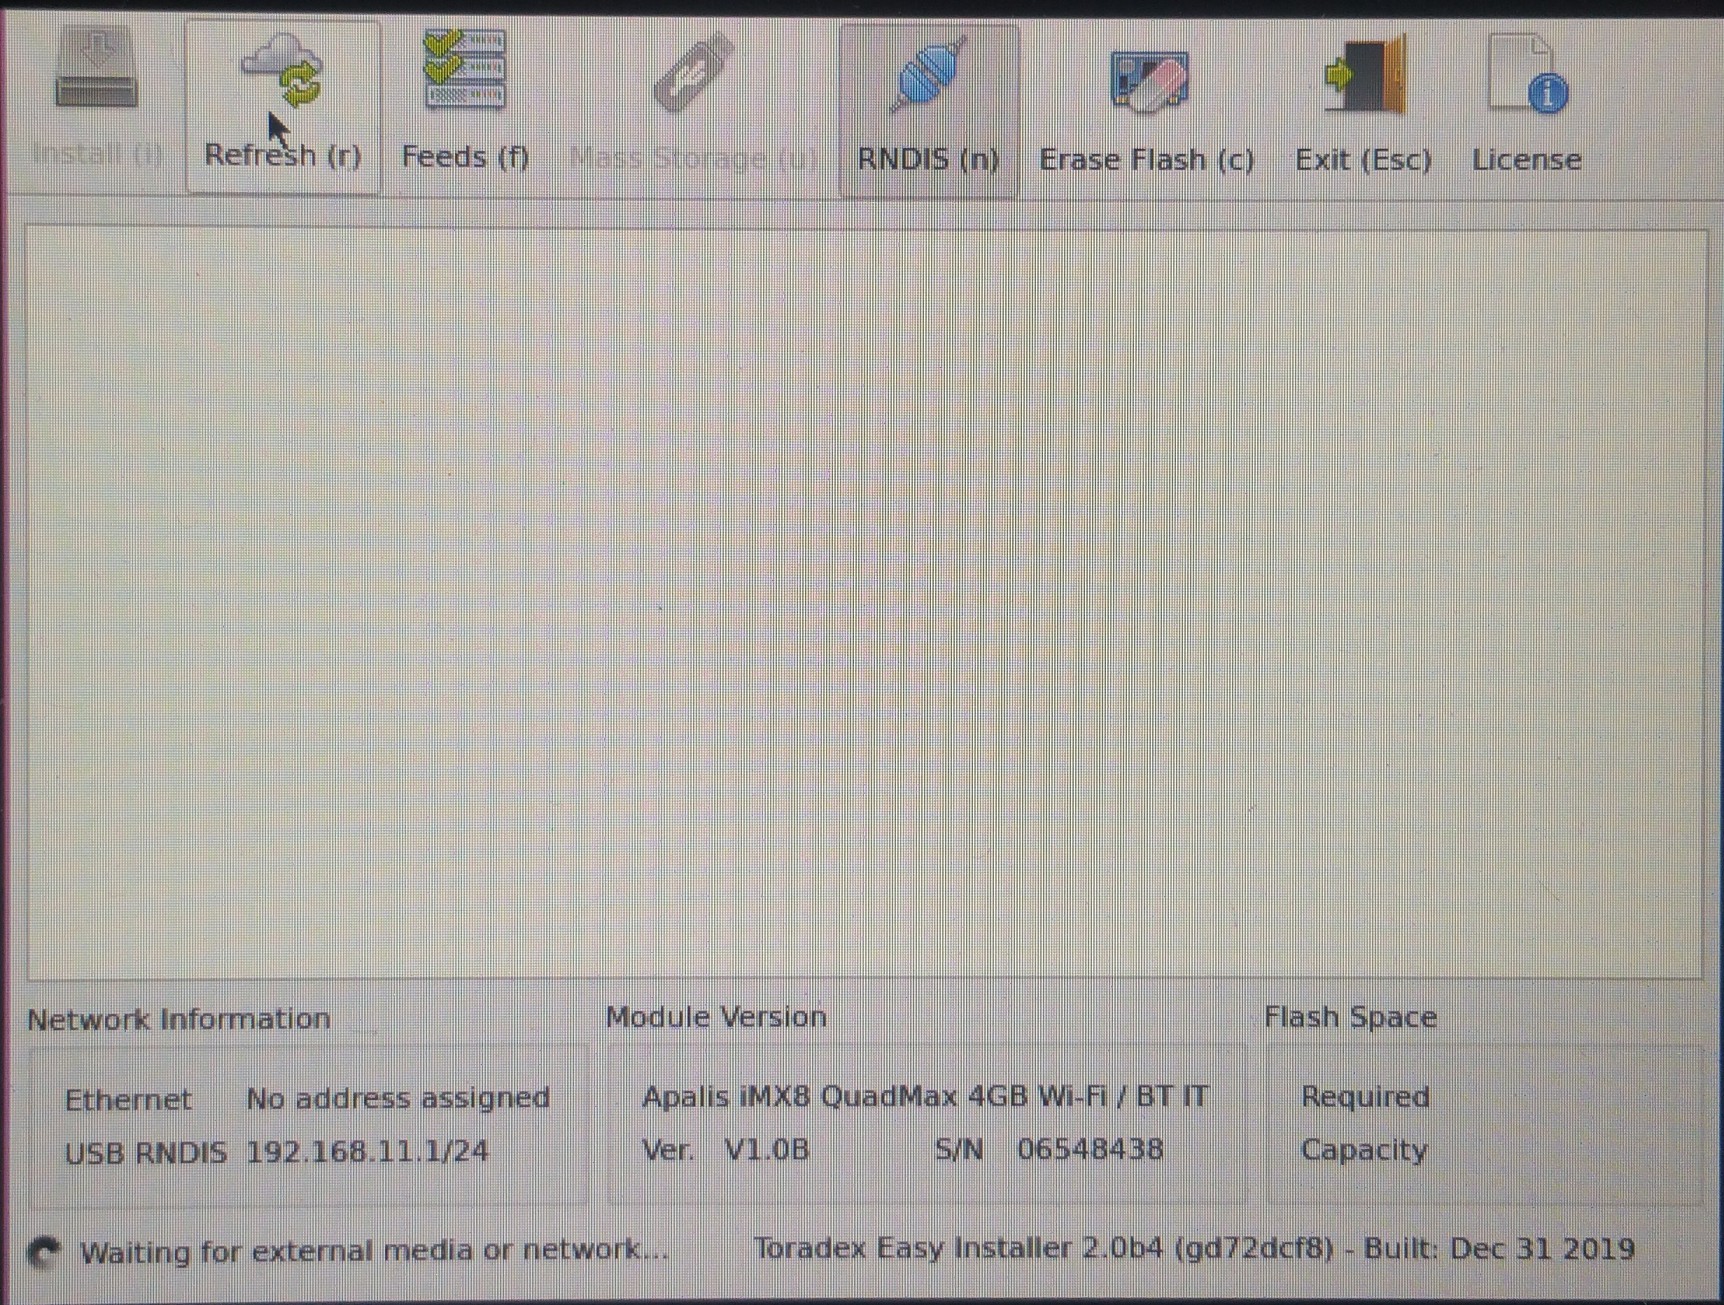Click the Network Information section heading
The height and width of the screenshot is (1305, 1724).
pos(179,1019)
